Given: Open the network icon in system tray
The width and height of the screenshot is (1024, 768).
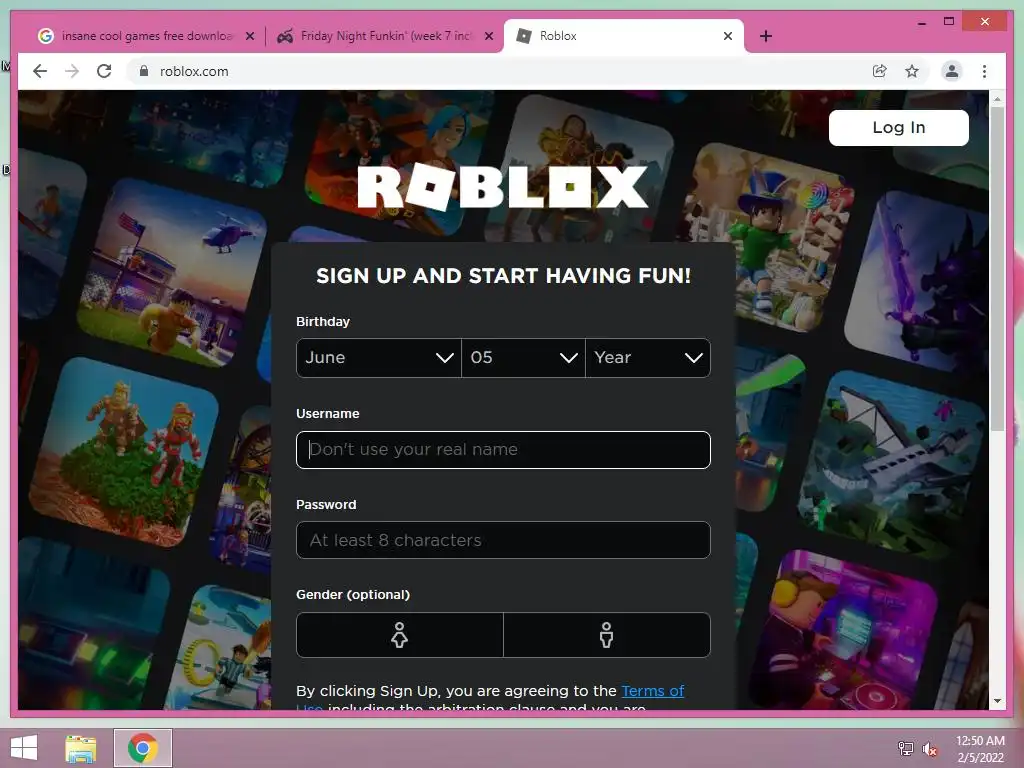Looking at the screenshot, I should [906, 748].
